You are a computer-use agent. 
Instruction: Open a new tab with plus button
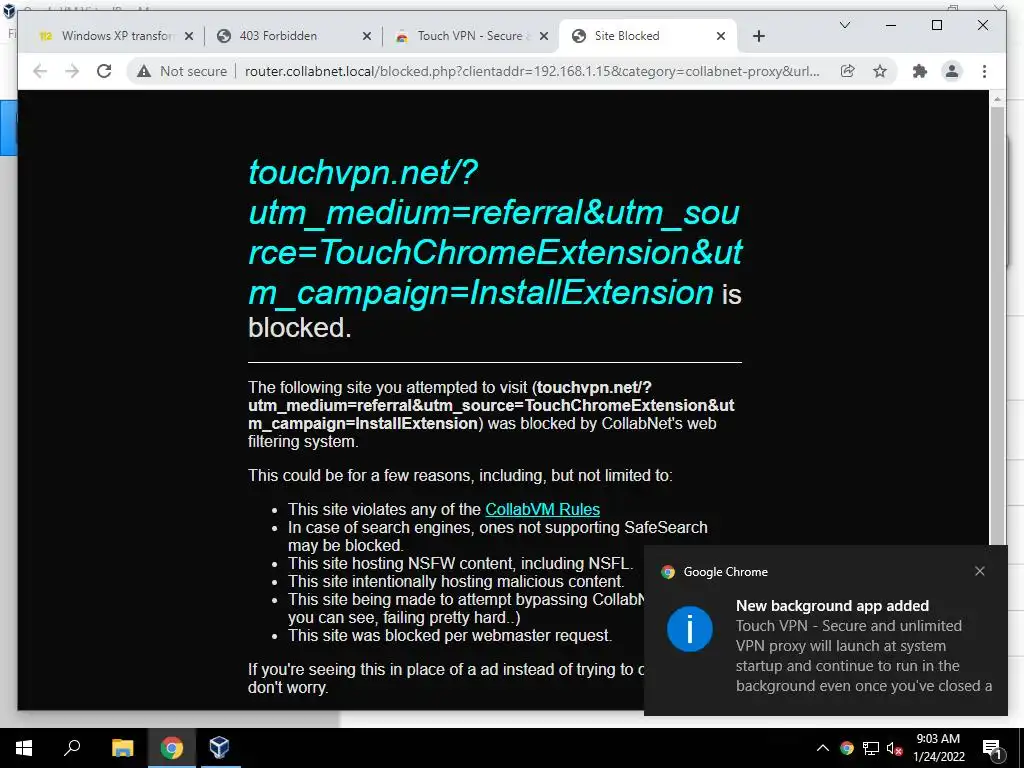pyautogui.click(x=758, y=36)
